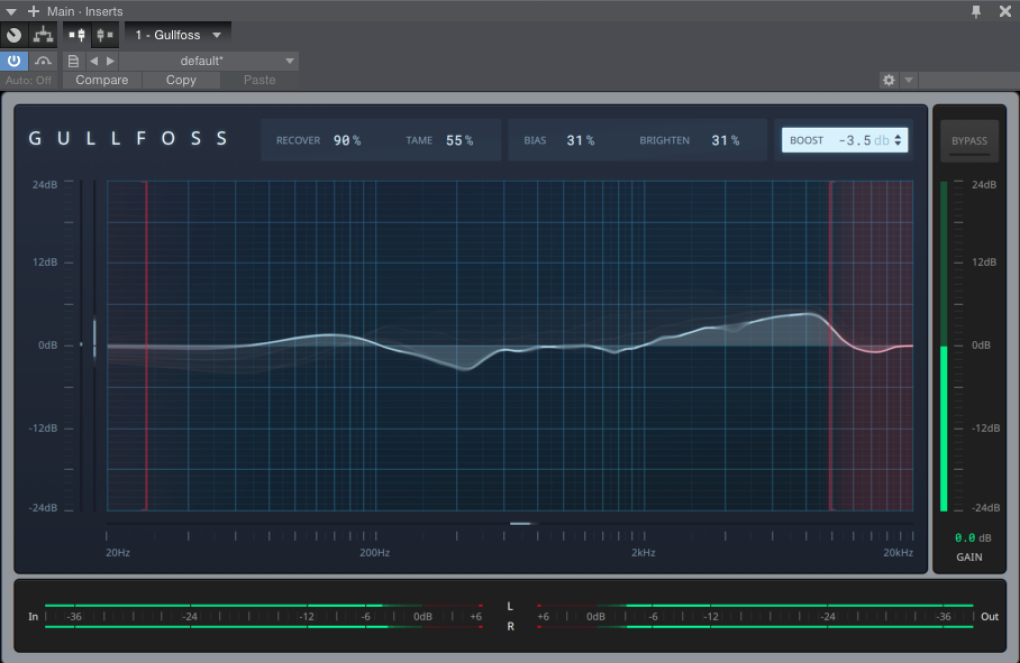Click the Compare button
Screen dimensions: 1020x663
pos(101,80)
